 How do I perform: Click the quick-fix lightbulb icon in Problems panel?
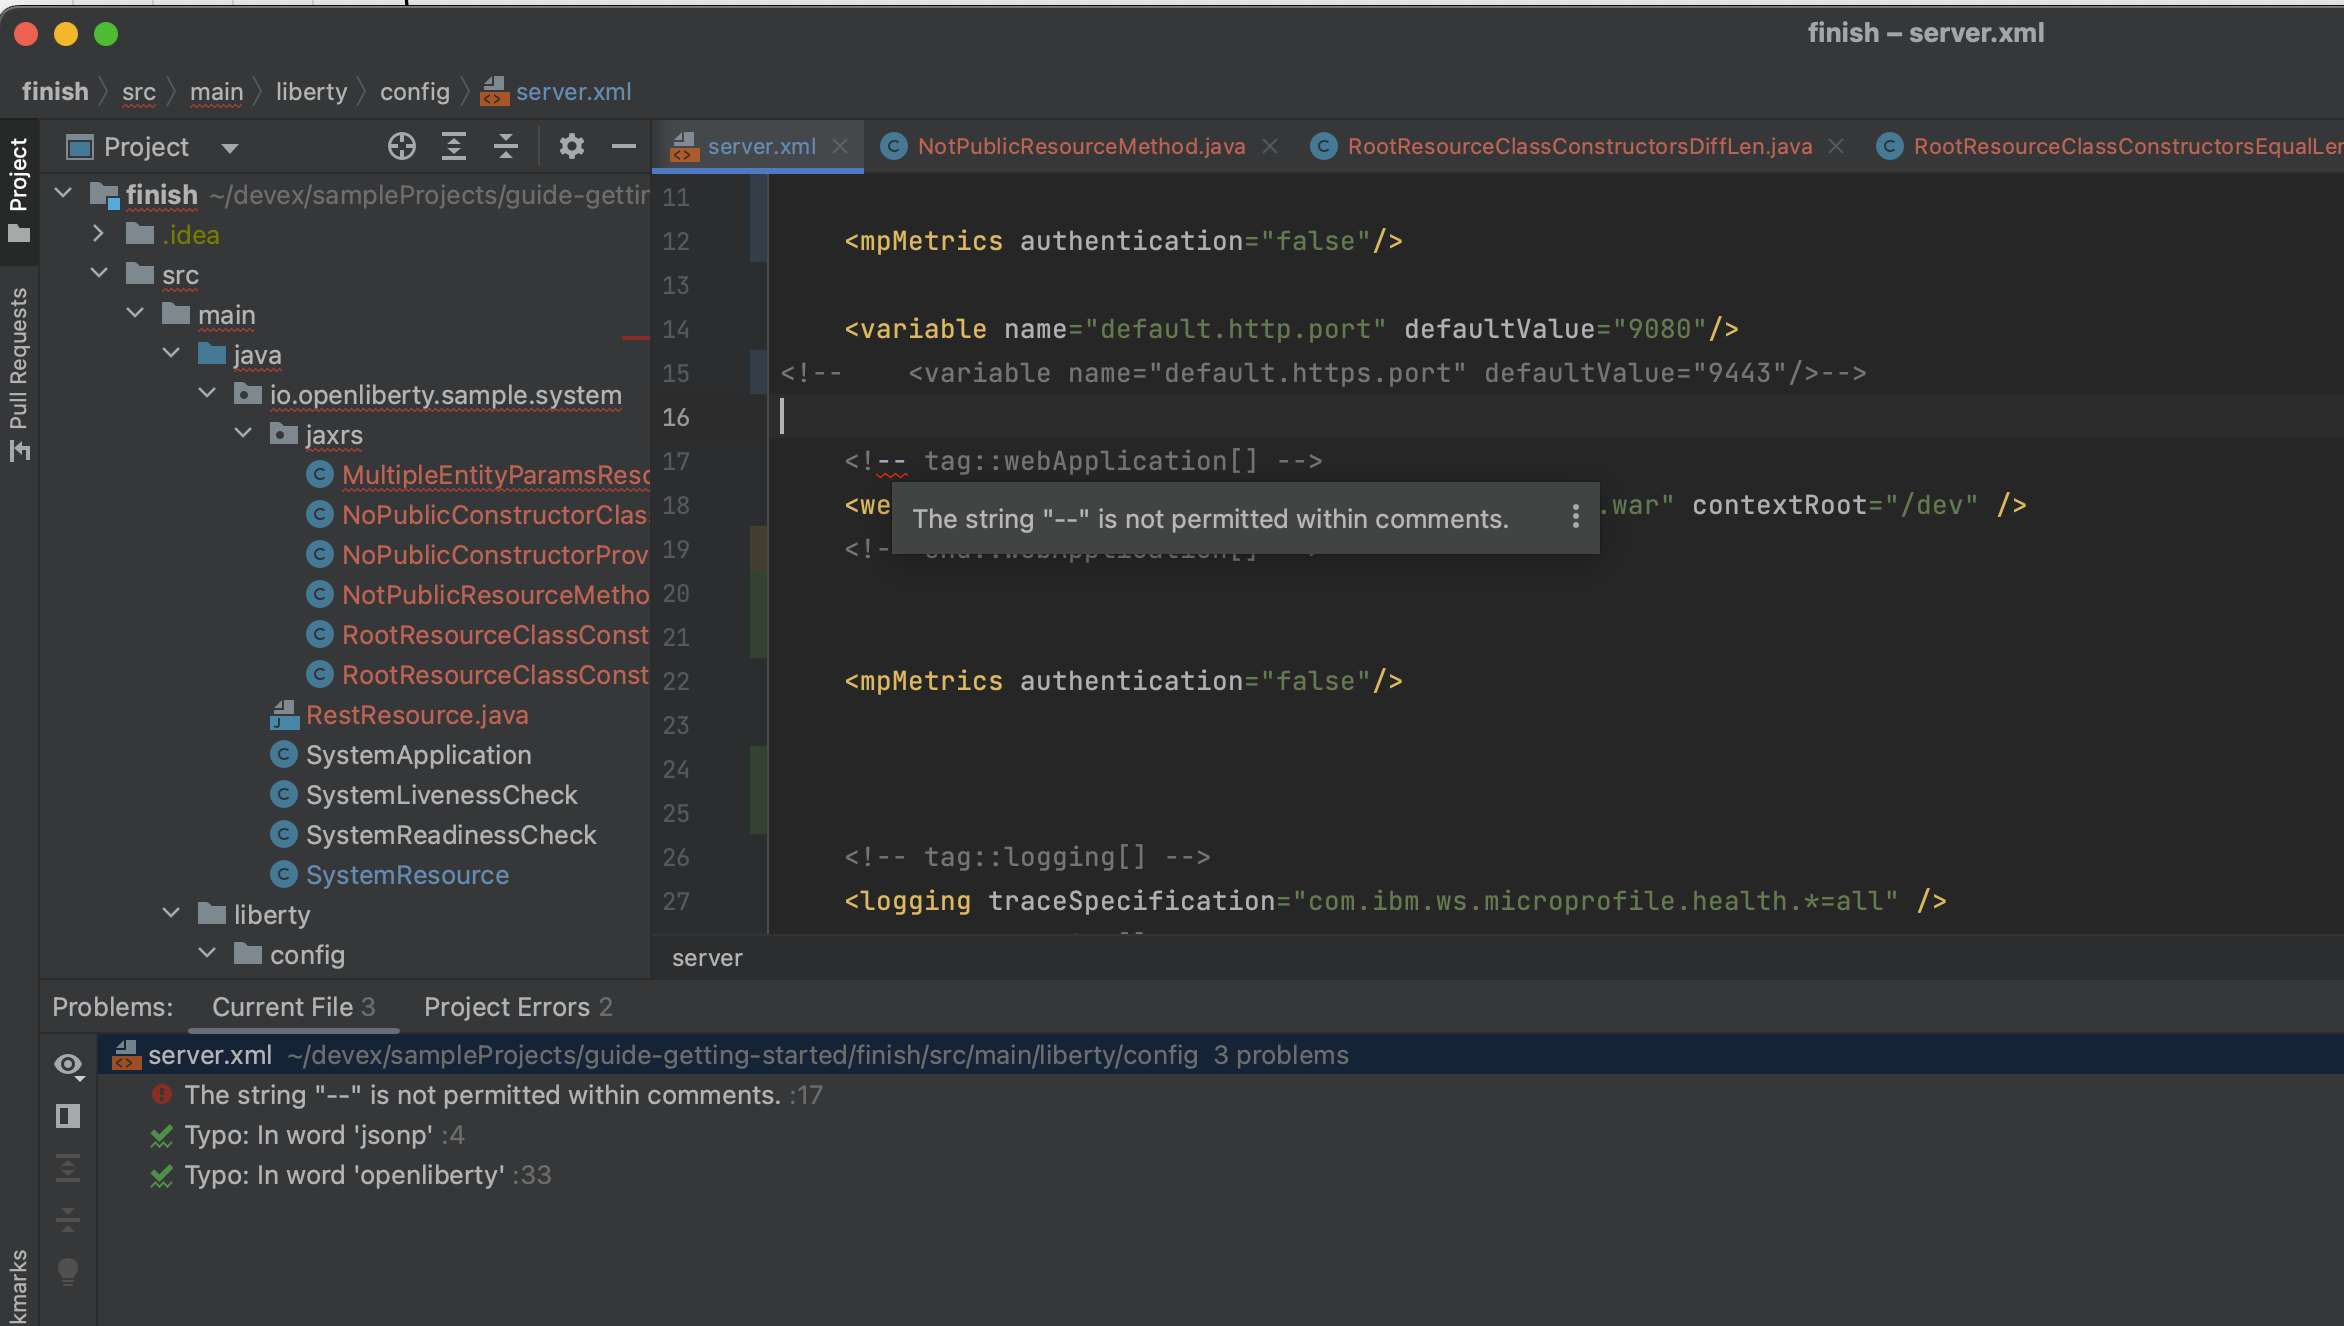click(x=68, y=1272)
